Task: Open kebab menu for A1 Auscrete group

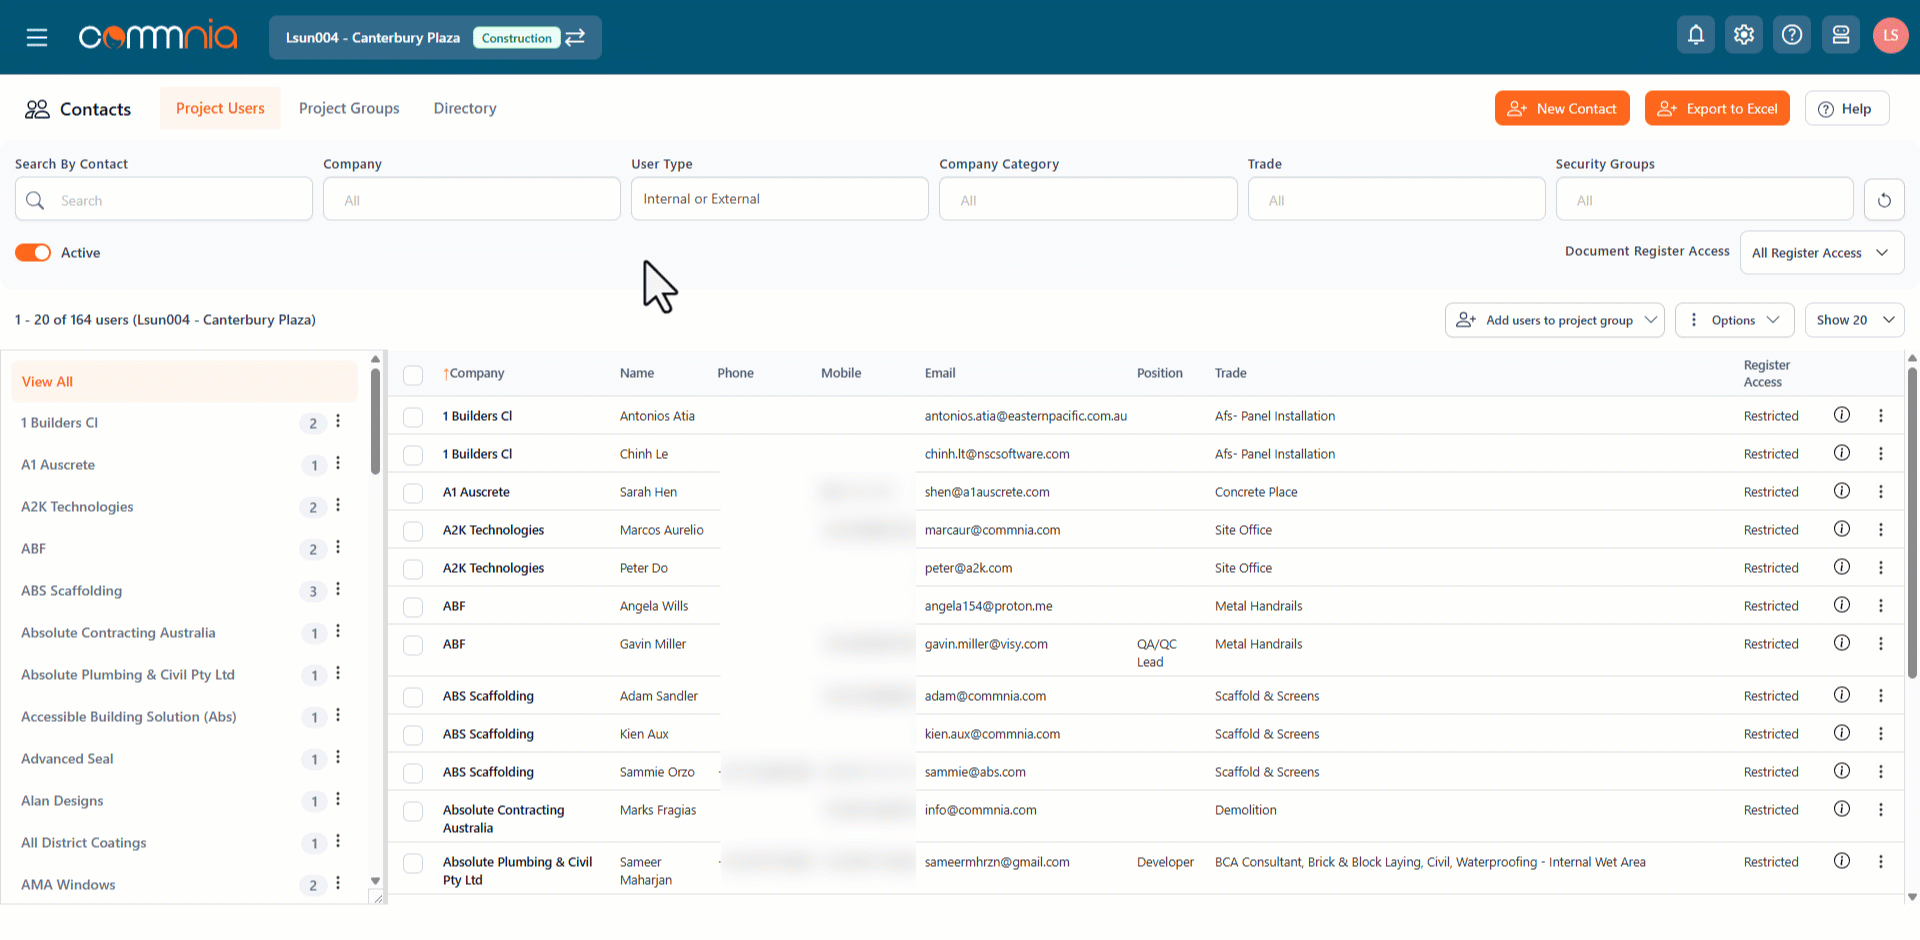Action: [338, 464]
